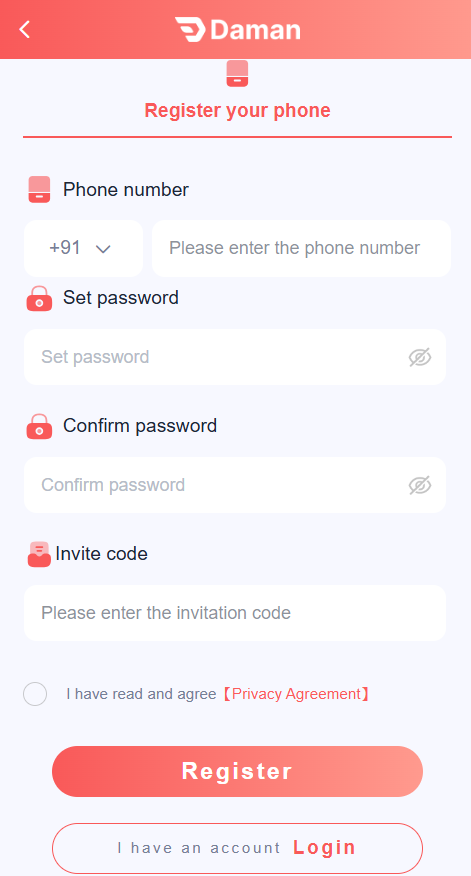Open the +91 country code dropdown
The image size is (471, 876).
click(83, 248)
